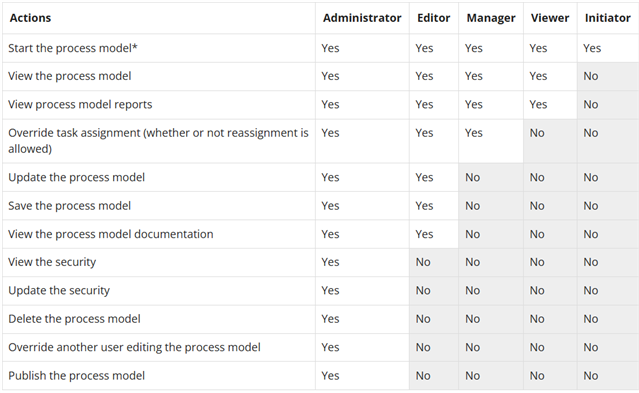Click 'Delete the process model' row label

74,319
